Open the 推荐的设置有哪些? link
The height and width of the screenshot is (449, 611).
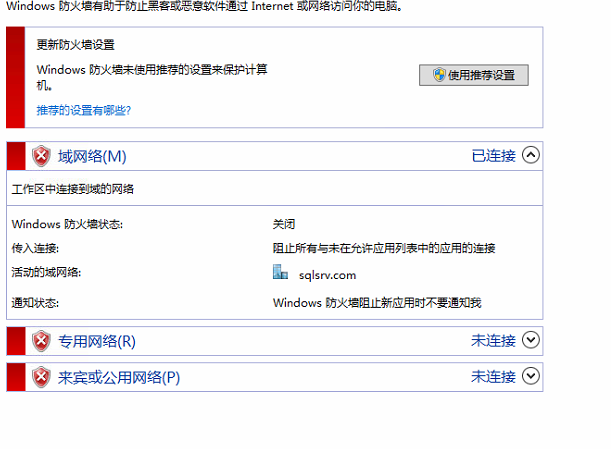83,110
